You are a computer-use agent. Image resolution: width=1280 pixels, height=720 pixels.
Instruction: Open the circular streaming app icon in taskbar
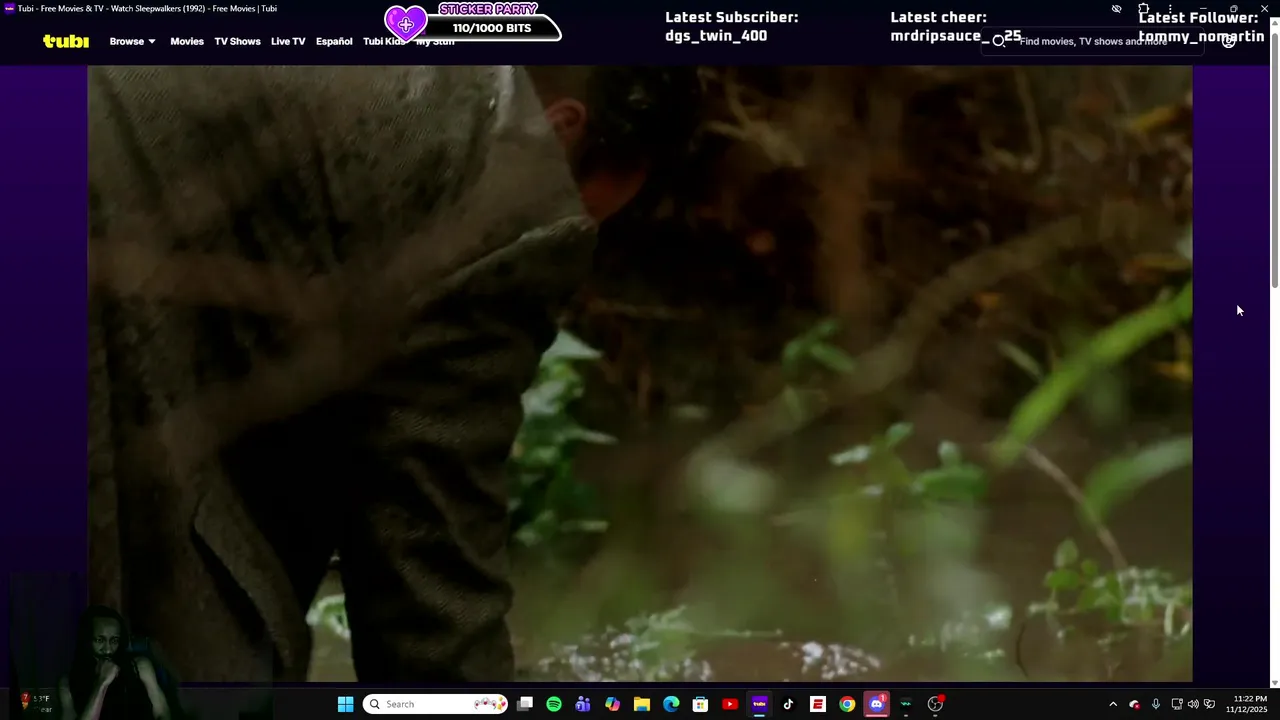coord(935,704)
